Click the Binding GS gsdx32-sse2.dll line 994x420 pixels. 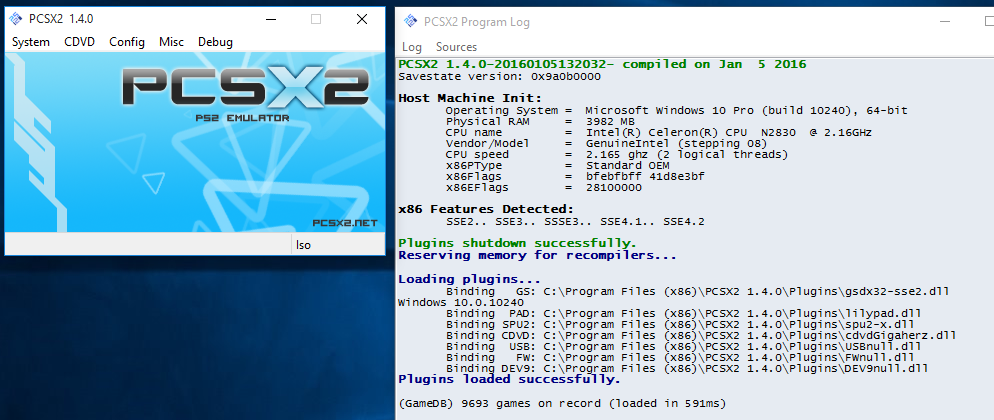pyautogui.click(x=697, y=291)
